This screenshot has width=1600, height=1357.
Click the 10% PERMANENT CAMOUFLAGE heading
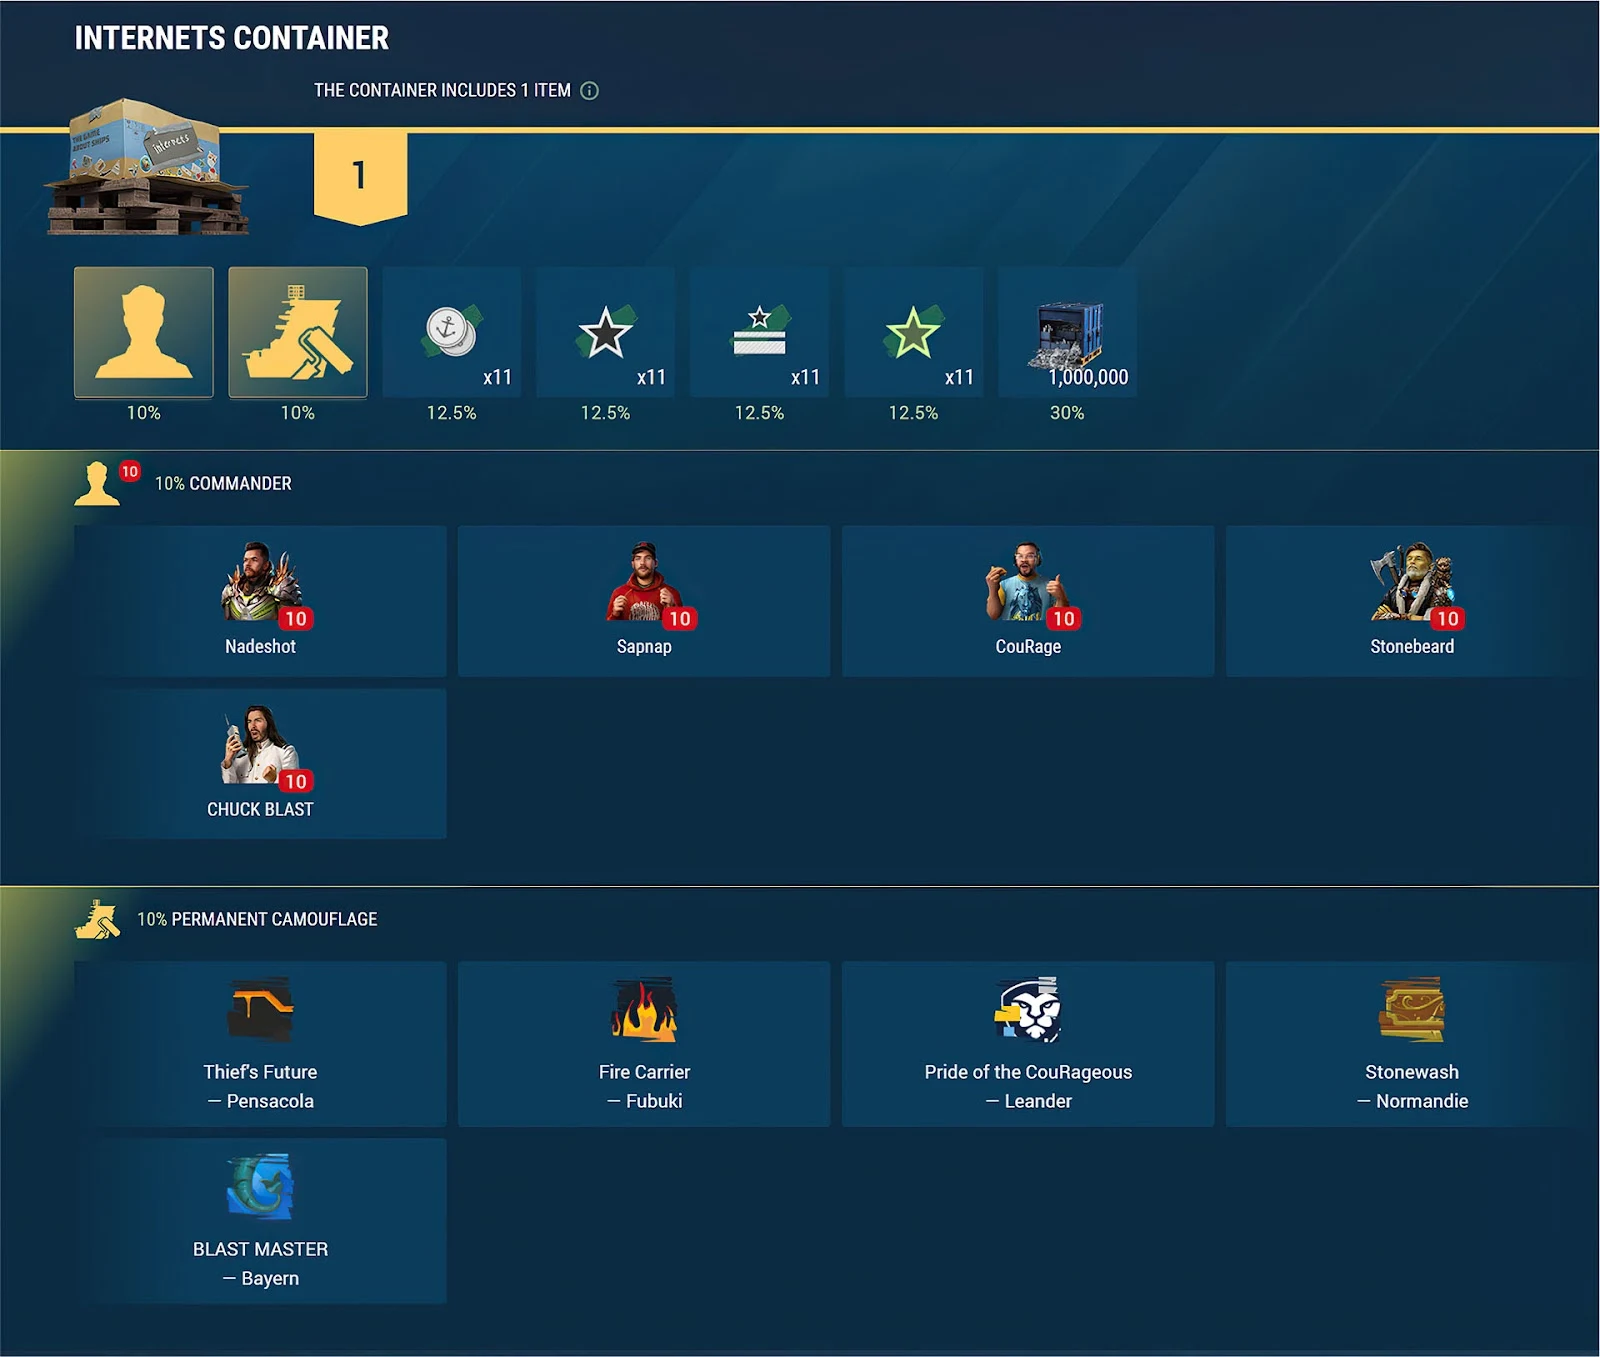click(x=257, y=919)
